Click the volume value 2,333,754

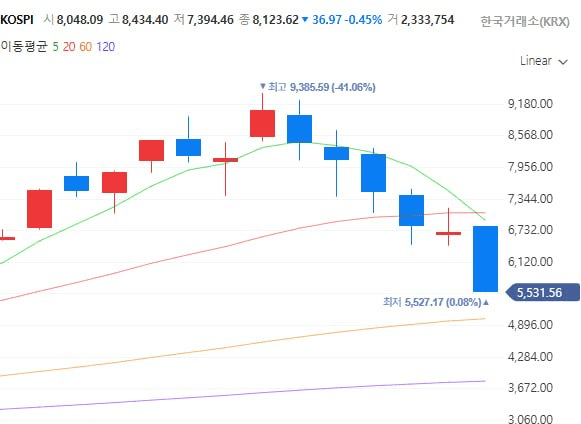[428, 20]
